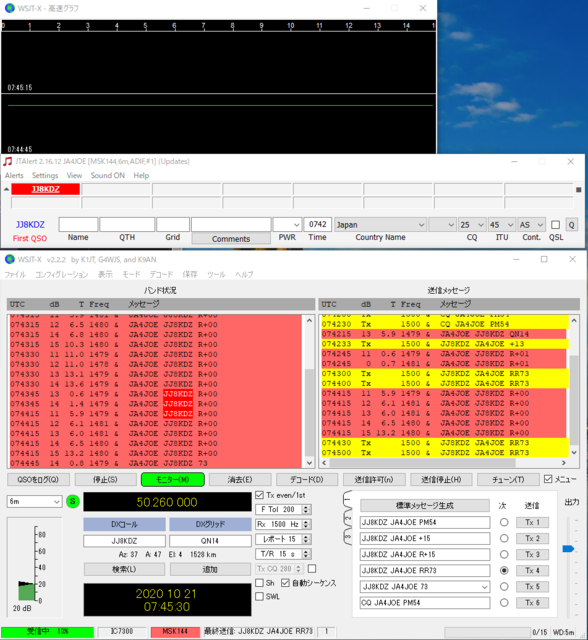
Task: Click the QSOをログ(Q) button
Action: coord(38,480)
